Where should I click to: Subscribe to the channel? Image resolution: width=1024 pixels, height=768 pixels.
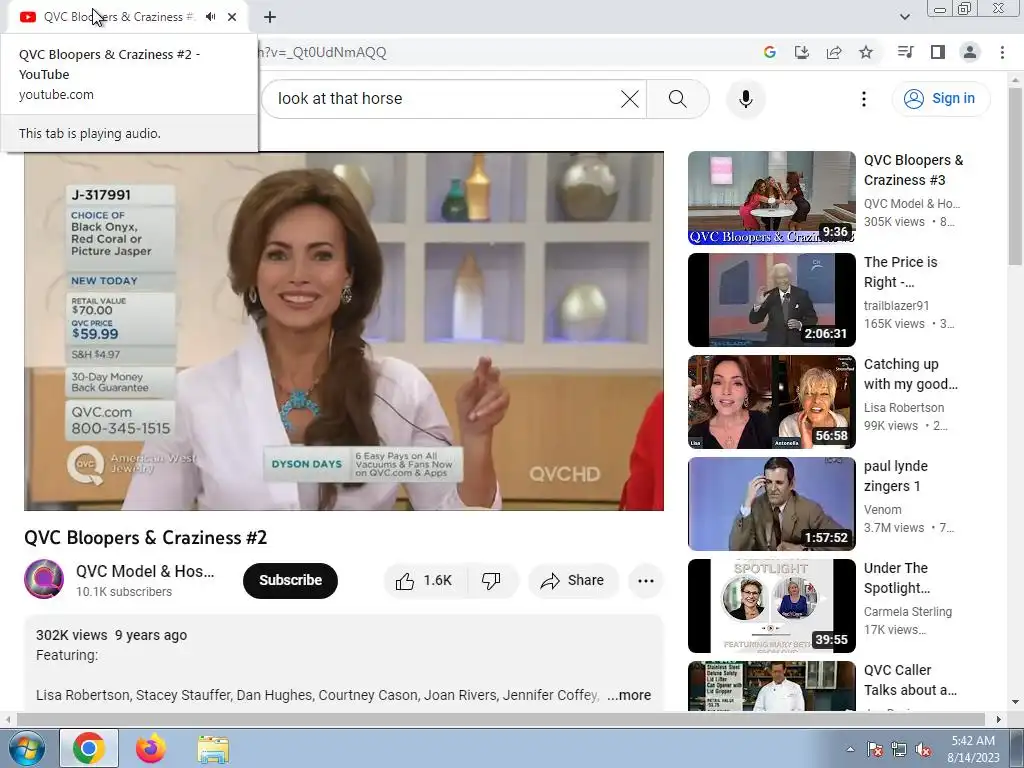coord(291,580)
